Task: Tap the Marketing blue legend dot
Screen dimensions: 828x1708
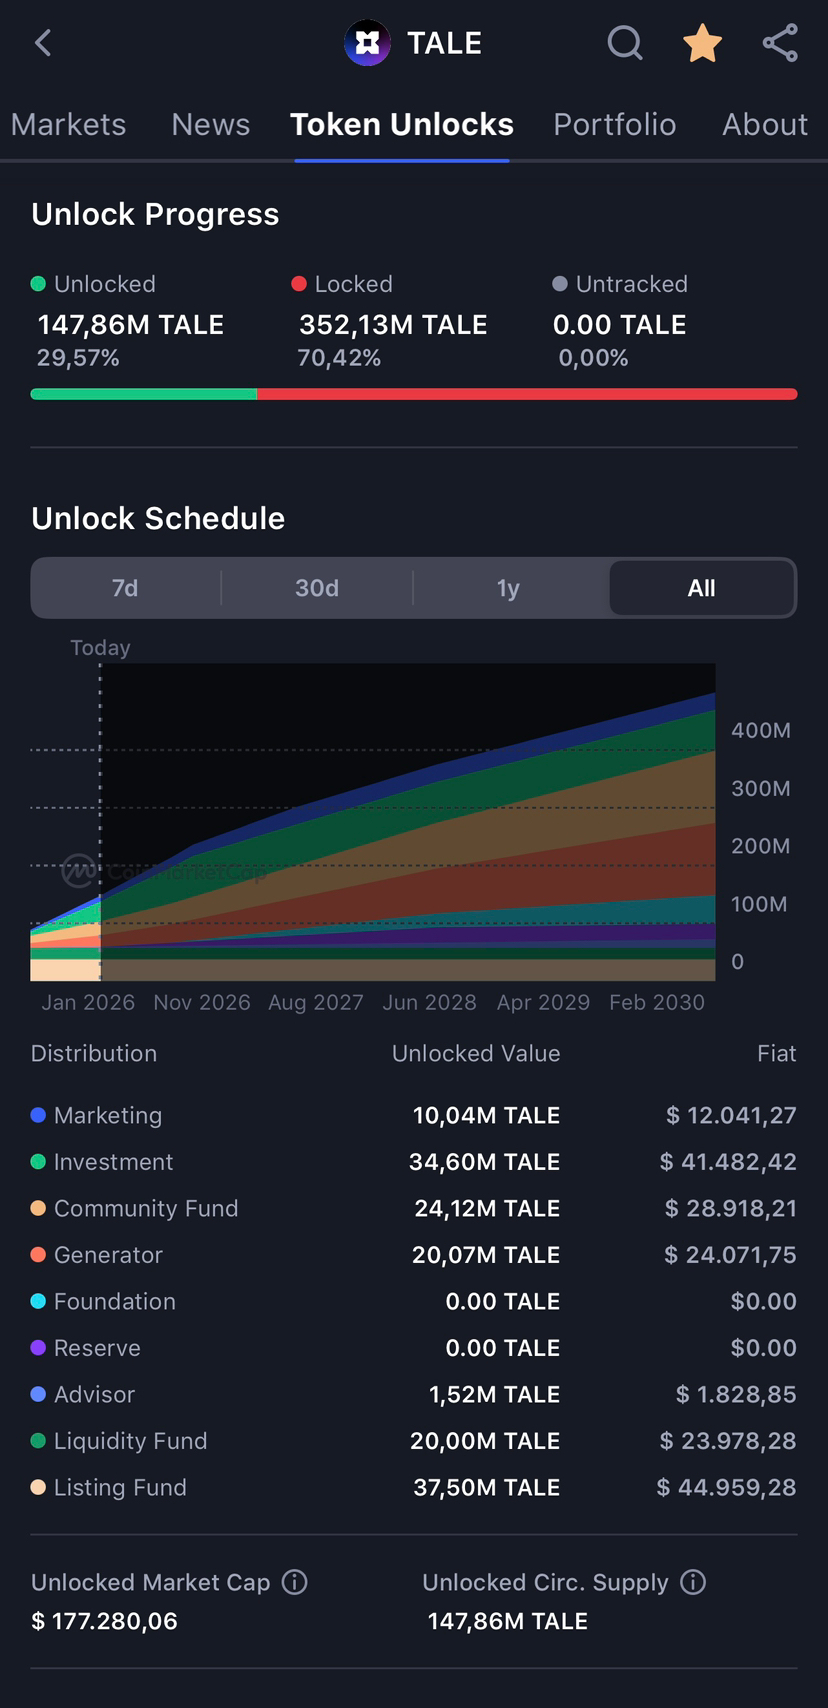Action: (38, 1115)
